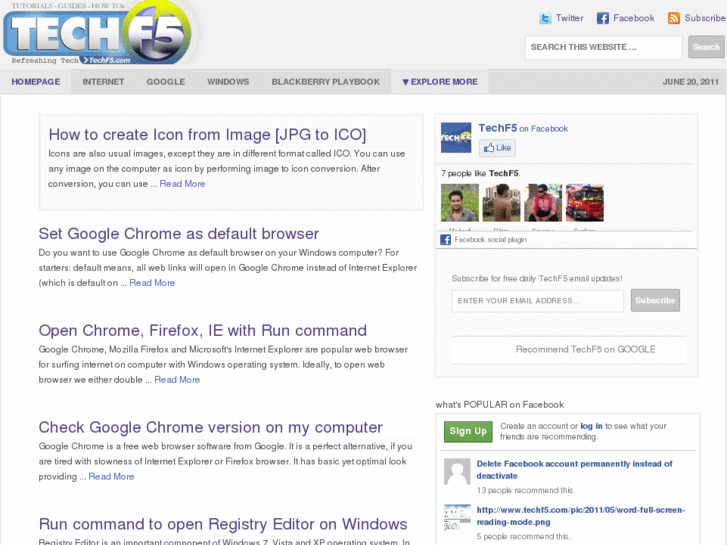727x545 pixels.
Task: Click 'Subscribe for free daily TechF5' text
Action: pos(537,279)
